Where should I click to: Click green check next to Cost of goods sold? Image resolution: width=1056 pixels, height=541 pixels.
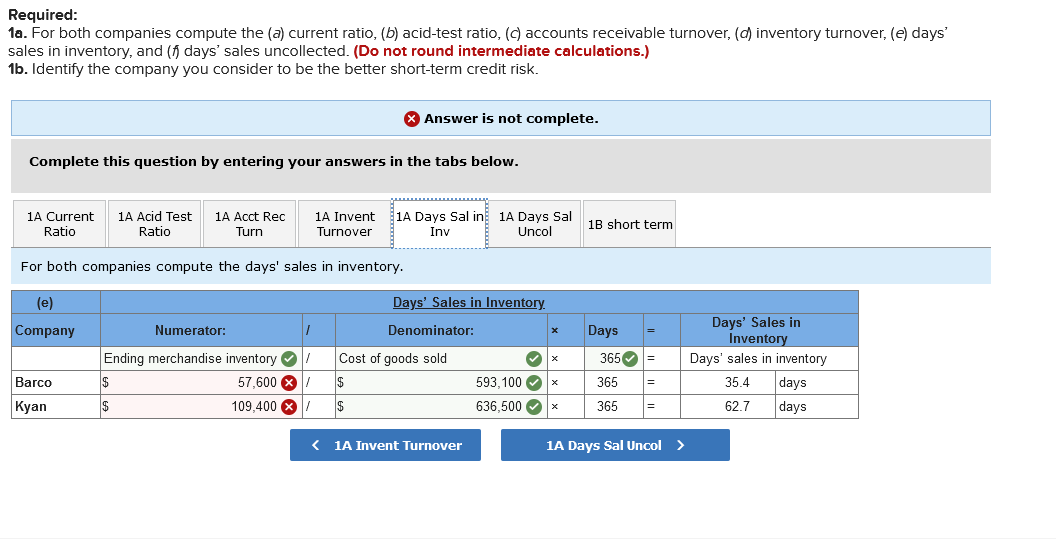pos(534,359)
